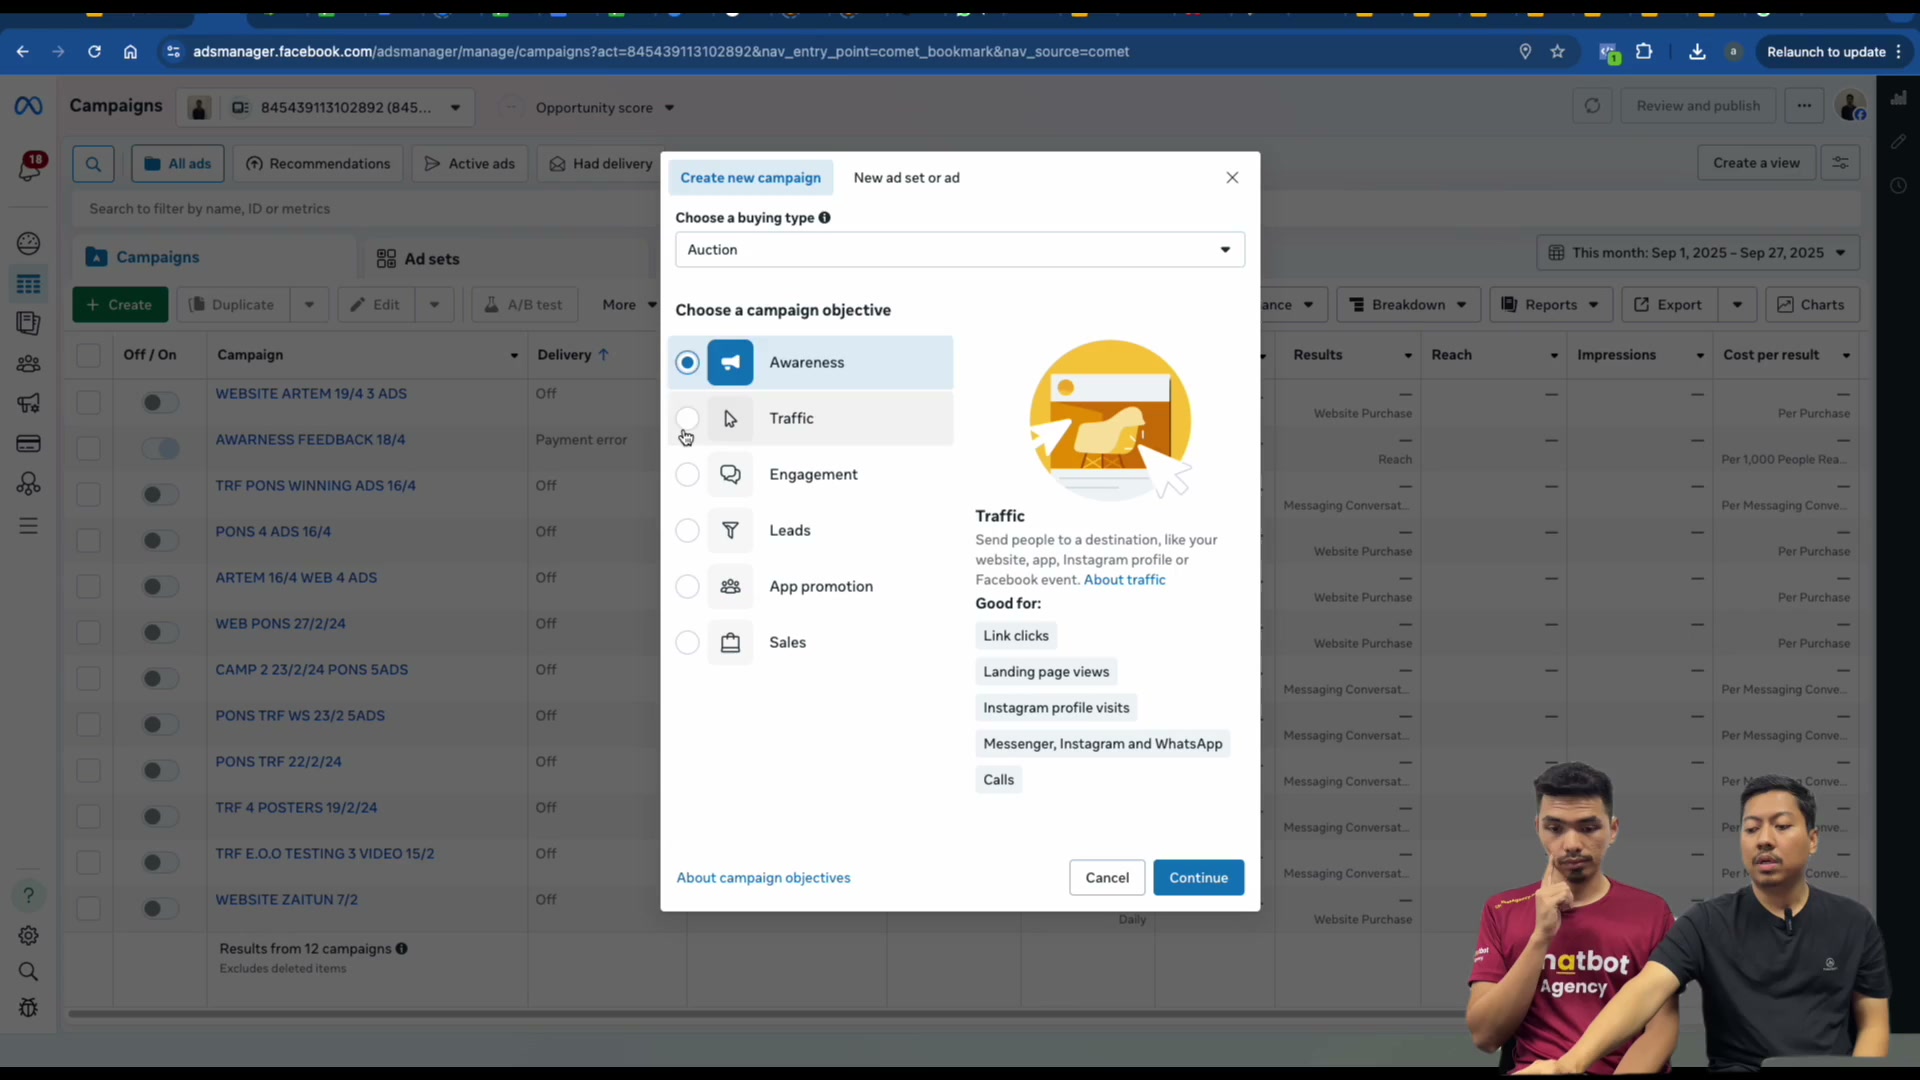The height and width of the screenshot is (1080, 1920).
Task: Open the column settings sliders icon
Action: coord(1840,163)
